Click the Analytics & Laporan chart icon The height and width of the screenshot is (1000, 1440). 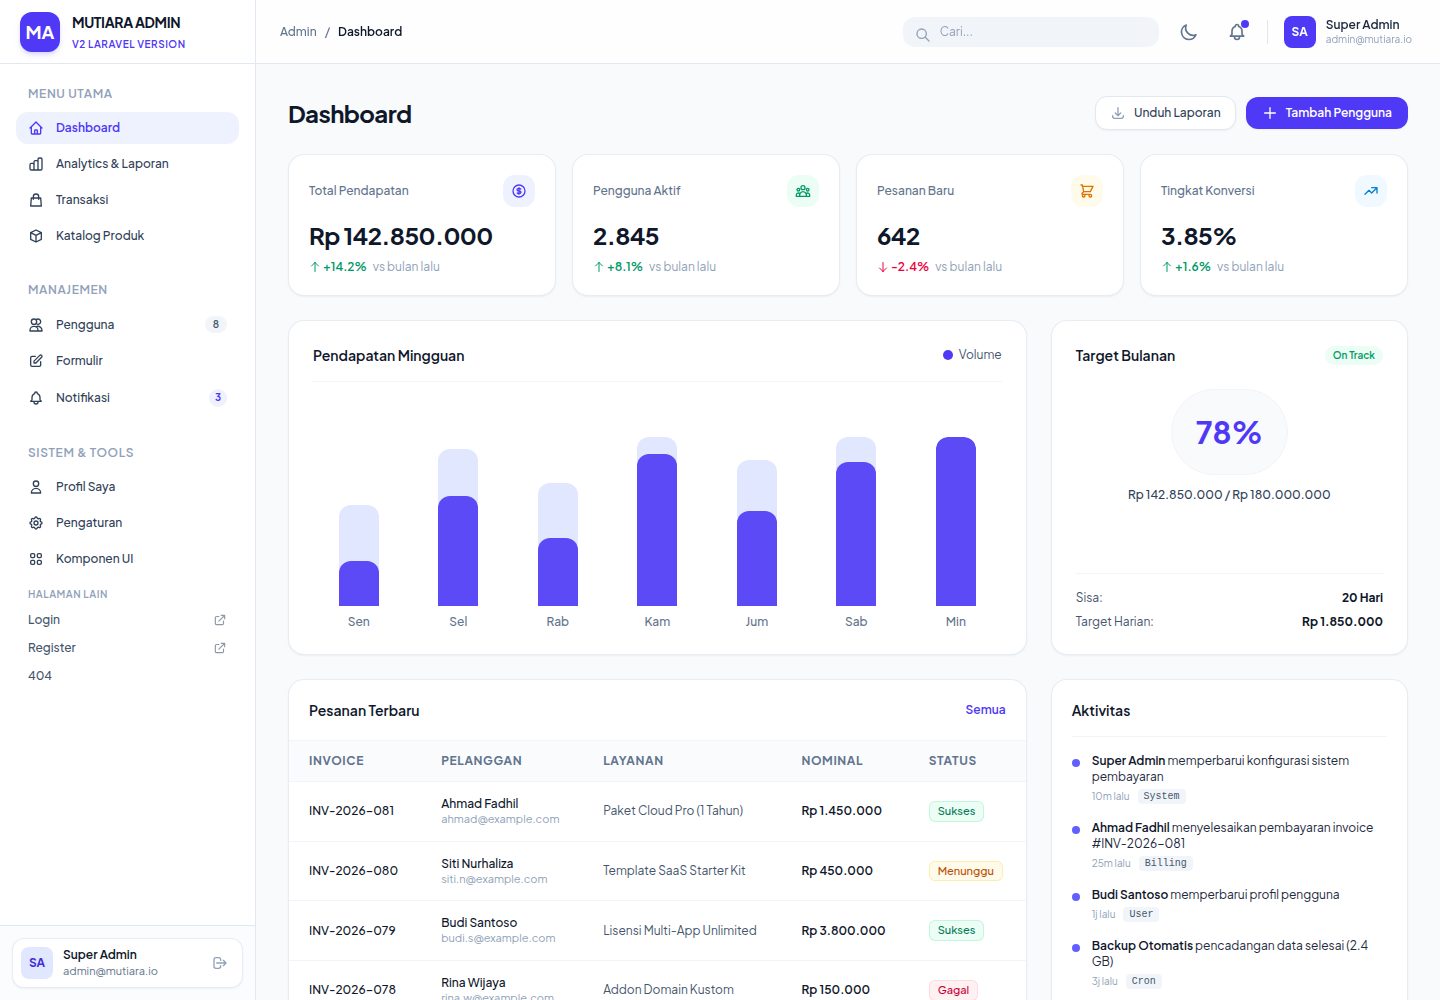click(36, 164)
